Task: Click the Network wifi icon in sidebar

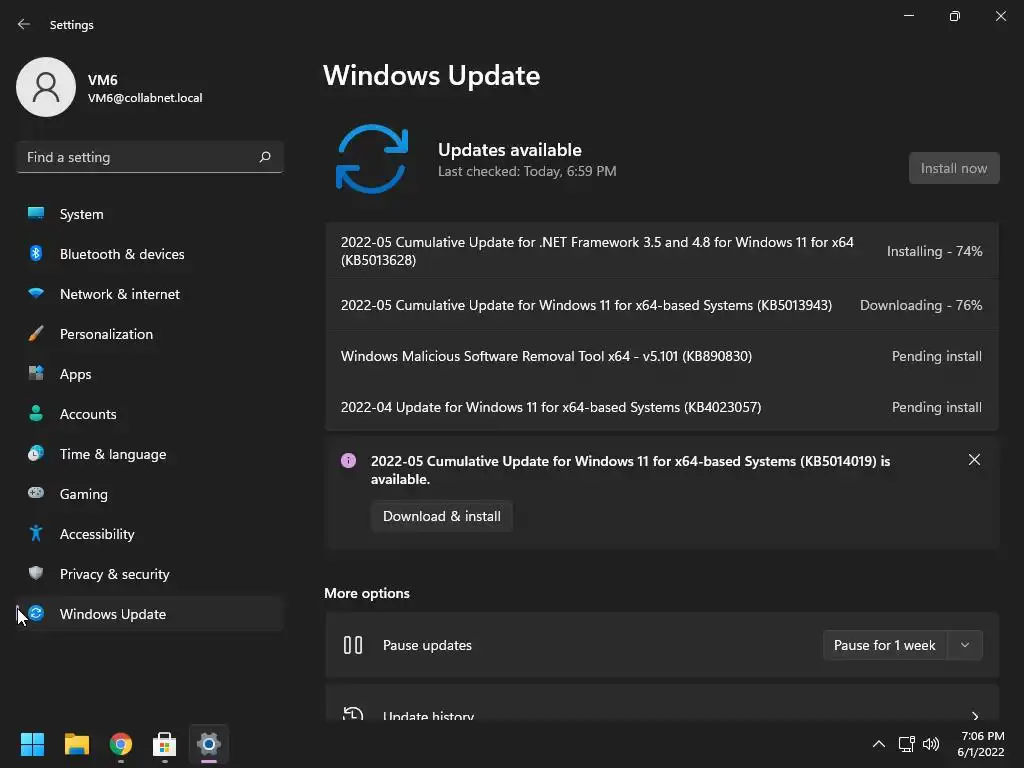Action: [36, 293]
